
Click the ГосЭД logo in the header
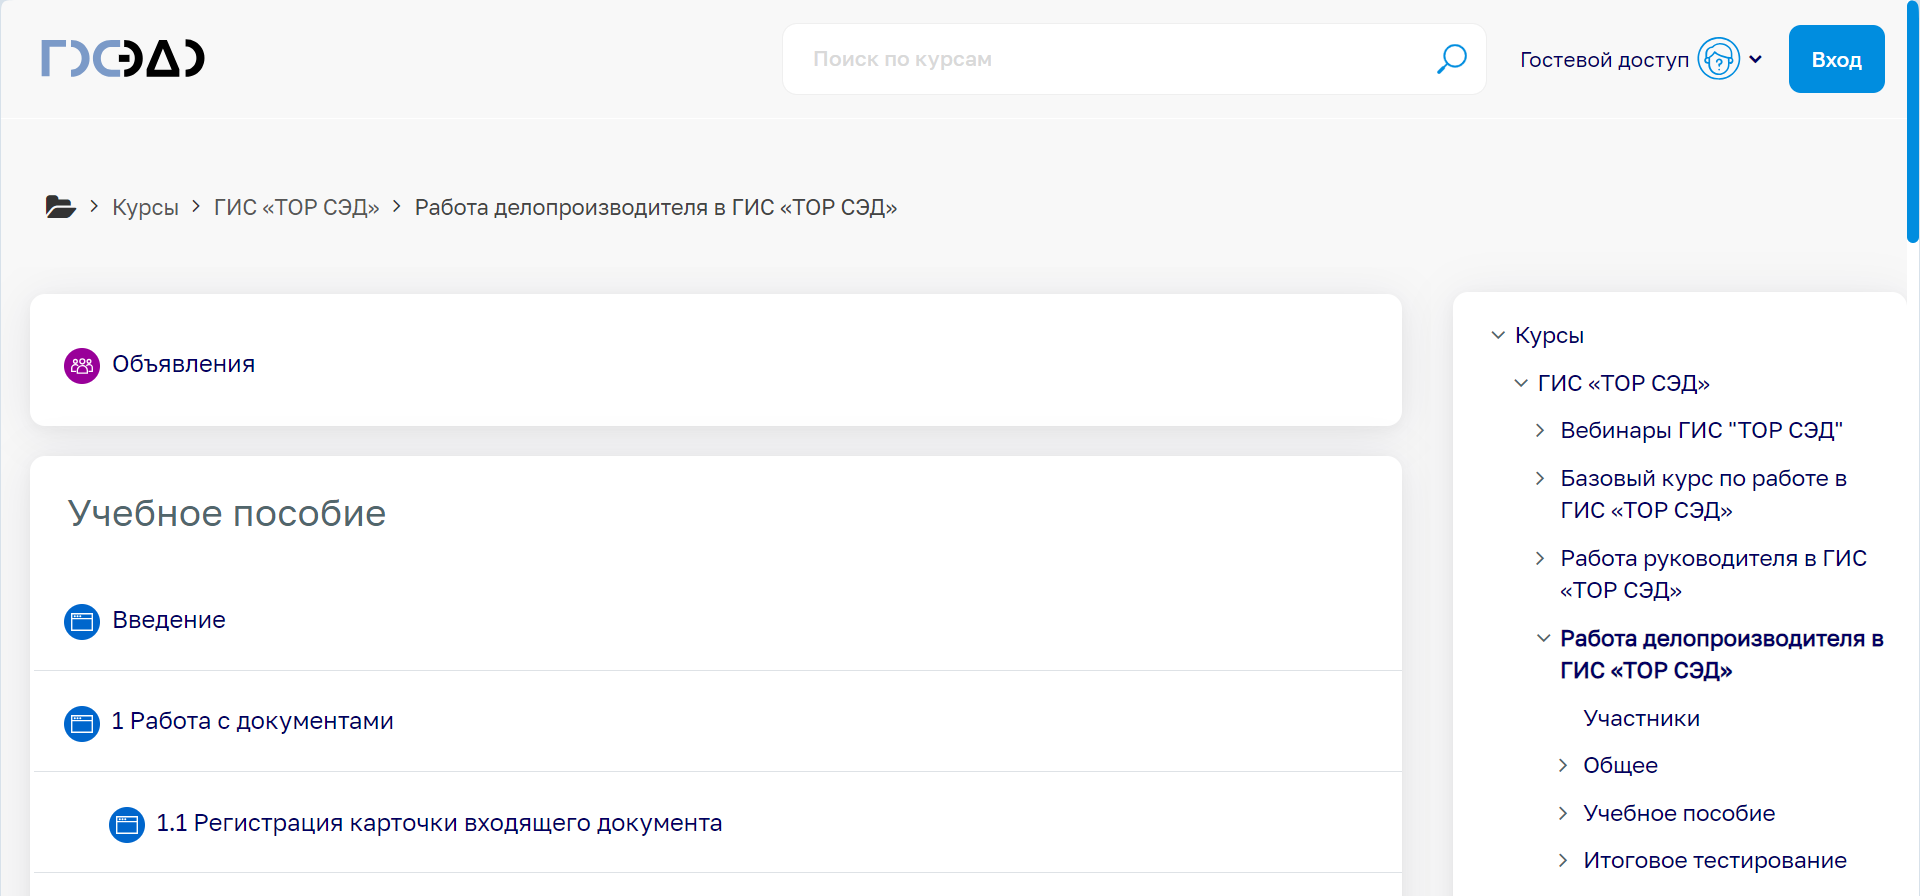[x=123, y=58]
